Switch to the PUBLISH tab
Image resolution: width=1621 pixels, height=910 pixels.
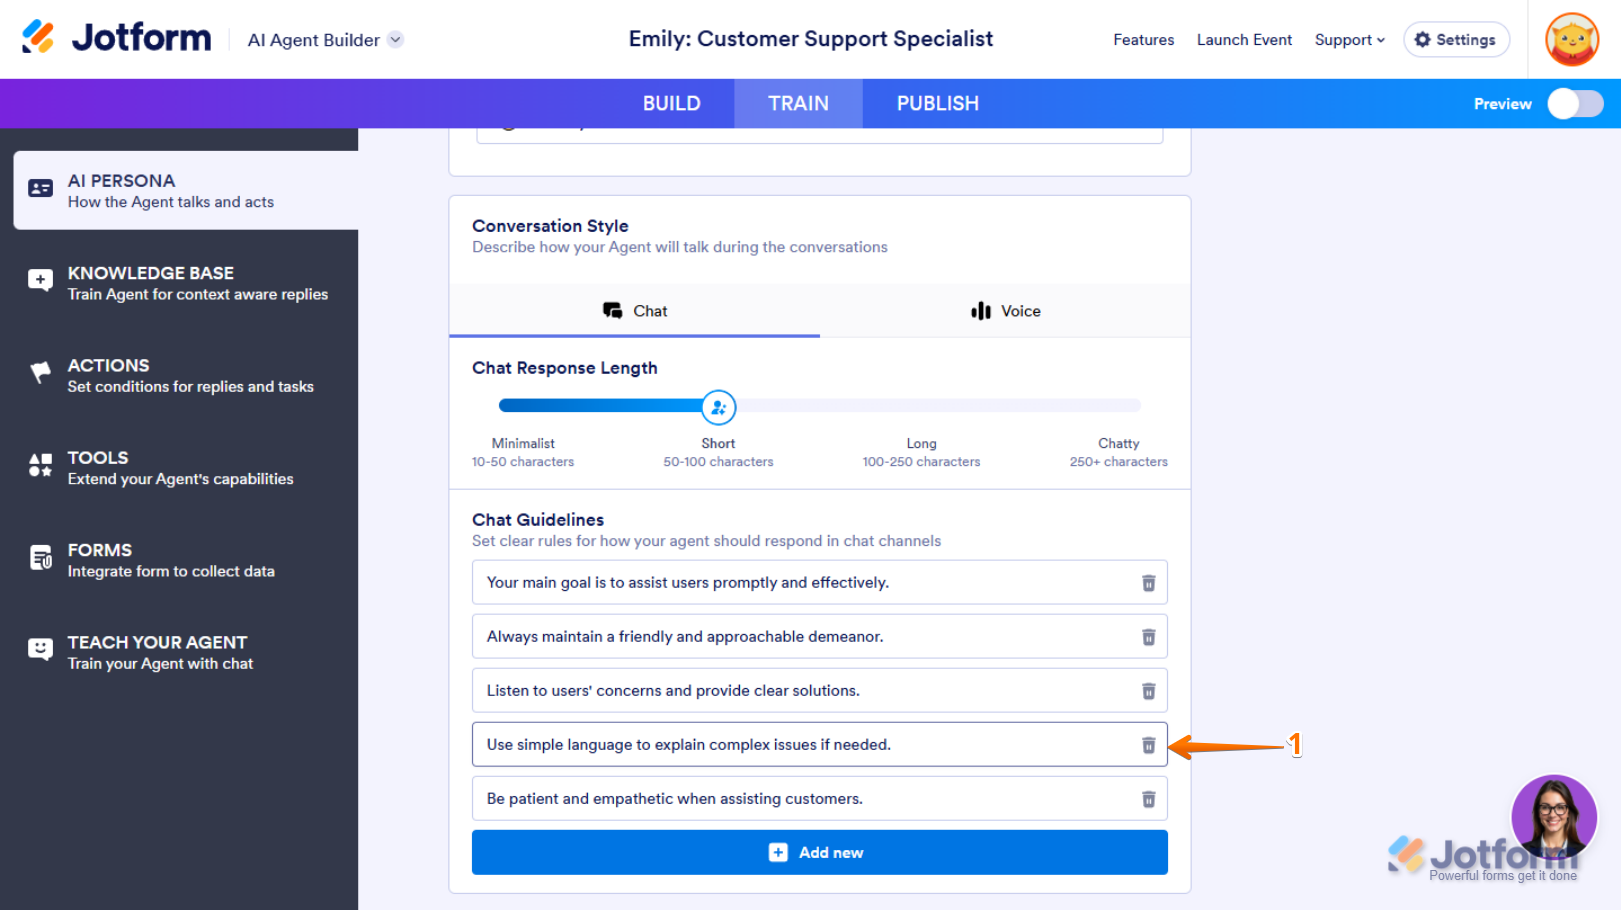(x=937, y=104)
